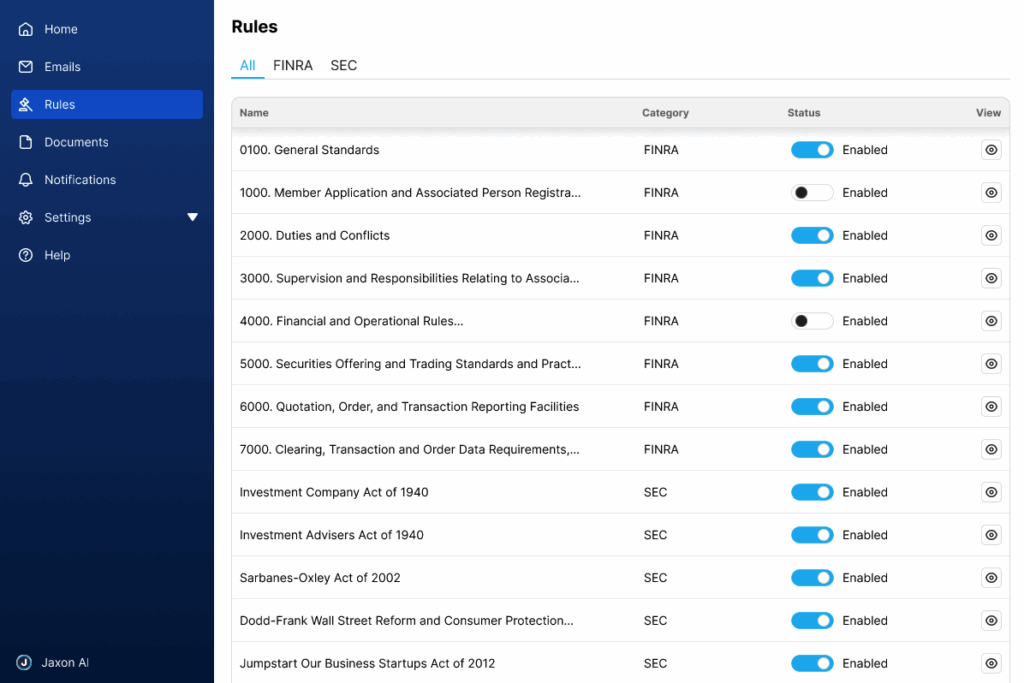
Task: Toggle the 3000. Supervision rule switch
Action: pyautogui.click(x=812, y=278)
